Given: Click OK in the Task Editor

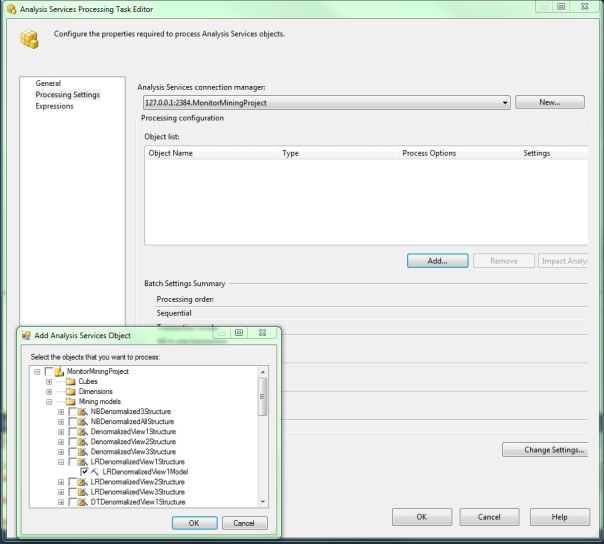Looking at the screenshot, I should coord(422,517).
